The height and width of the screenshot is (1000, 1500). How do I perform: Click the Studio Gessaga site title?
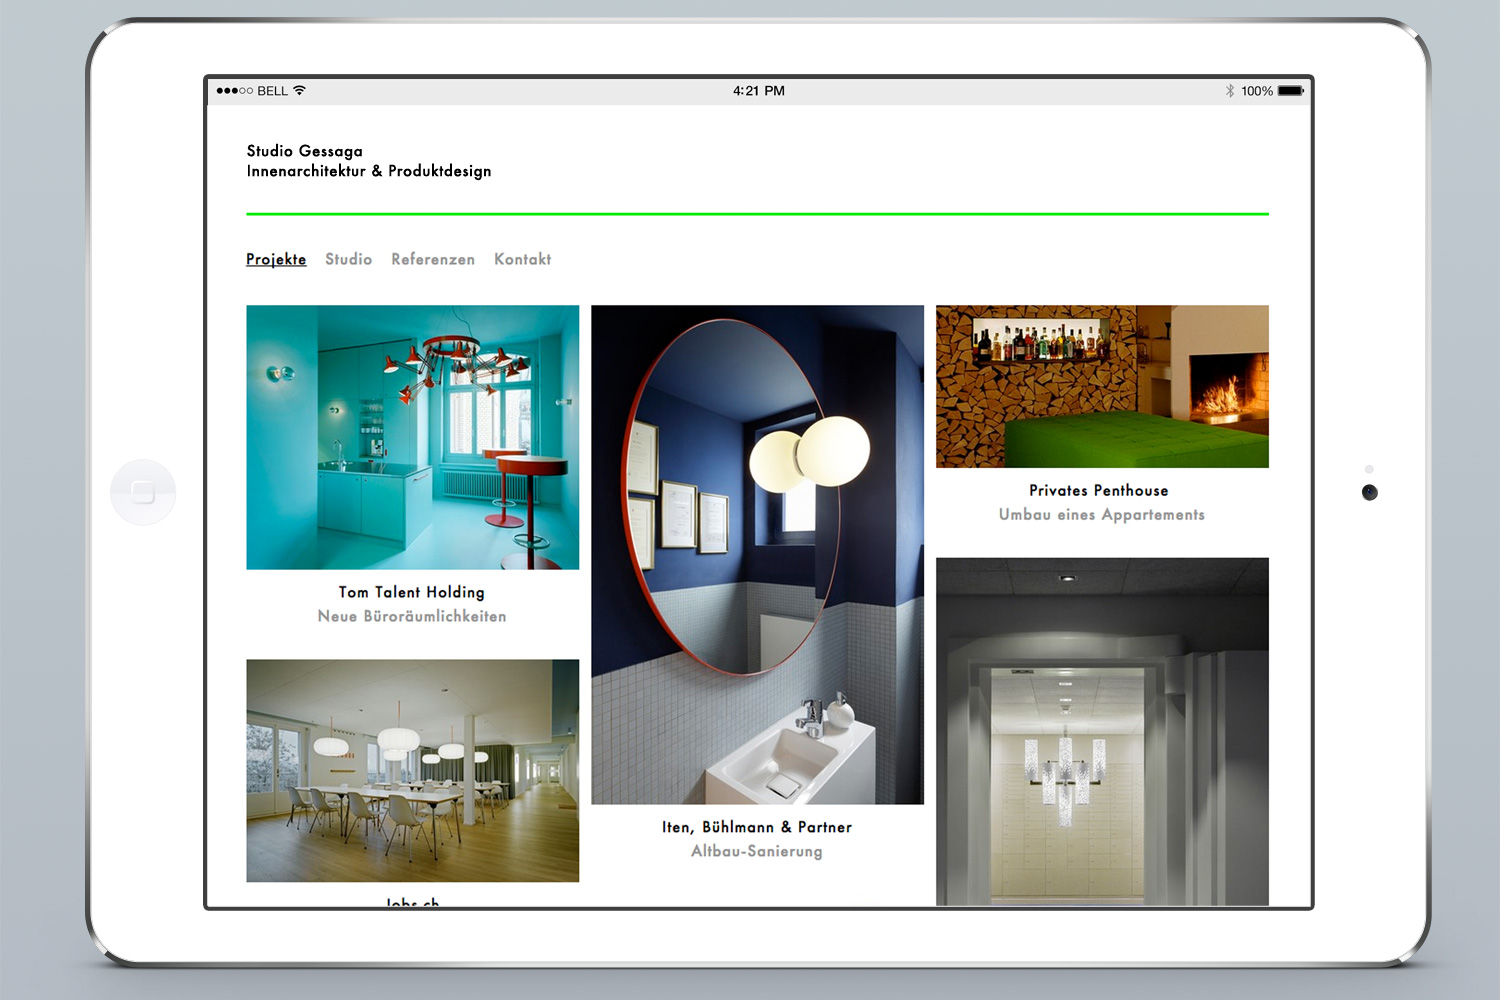305,151
